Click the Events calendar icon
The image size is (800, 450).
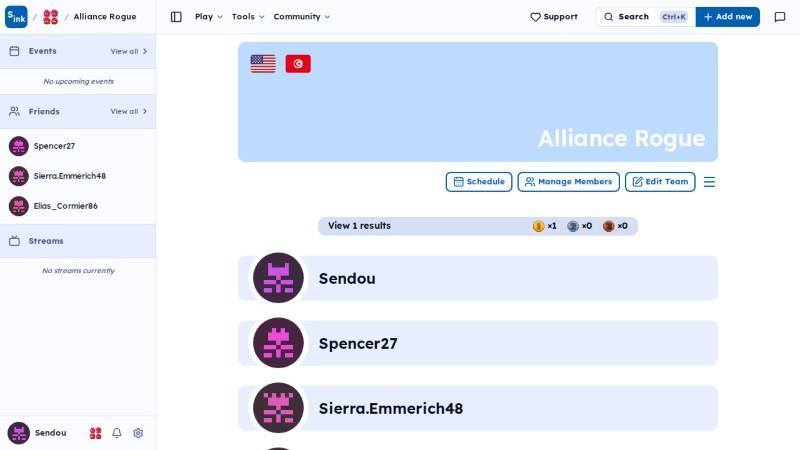[14, 51]
